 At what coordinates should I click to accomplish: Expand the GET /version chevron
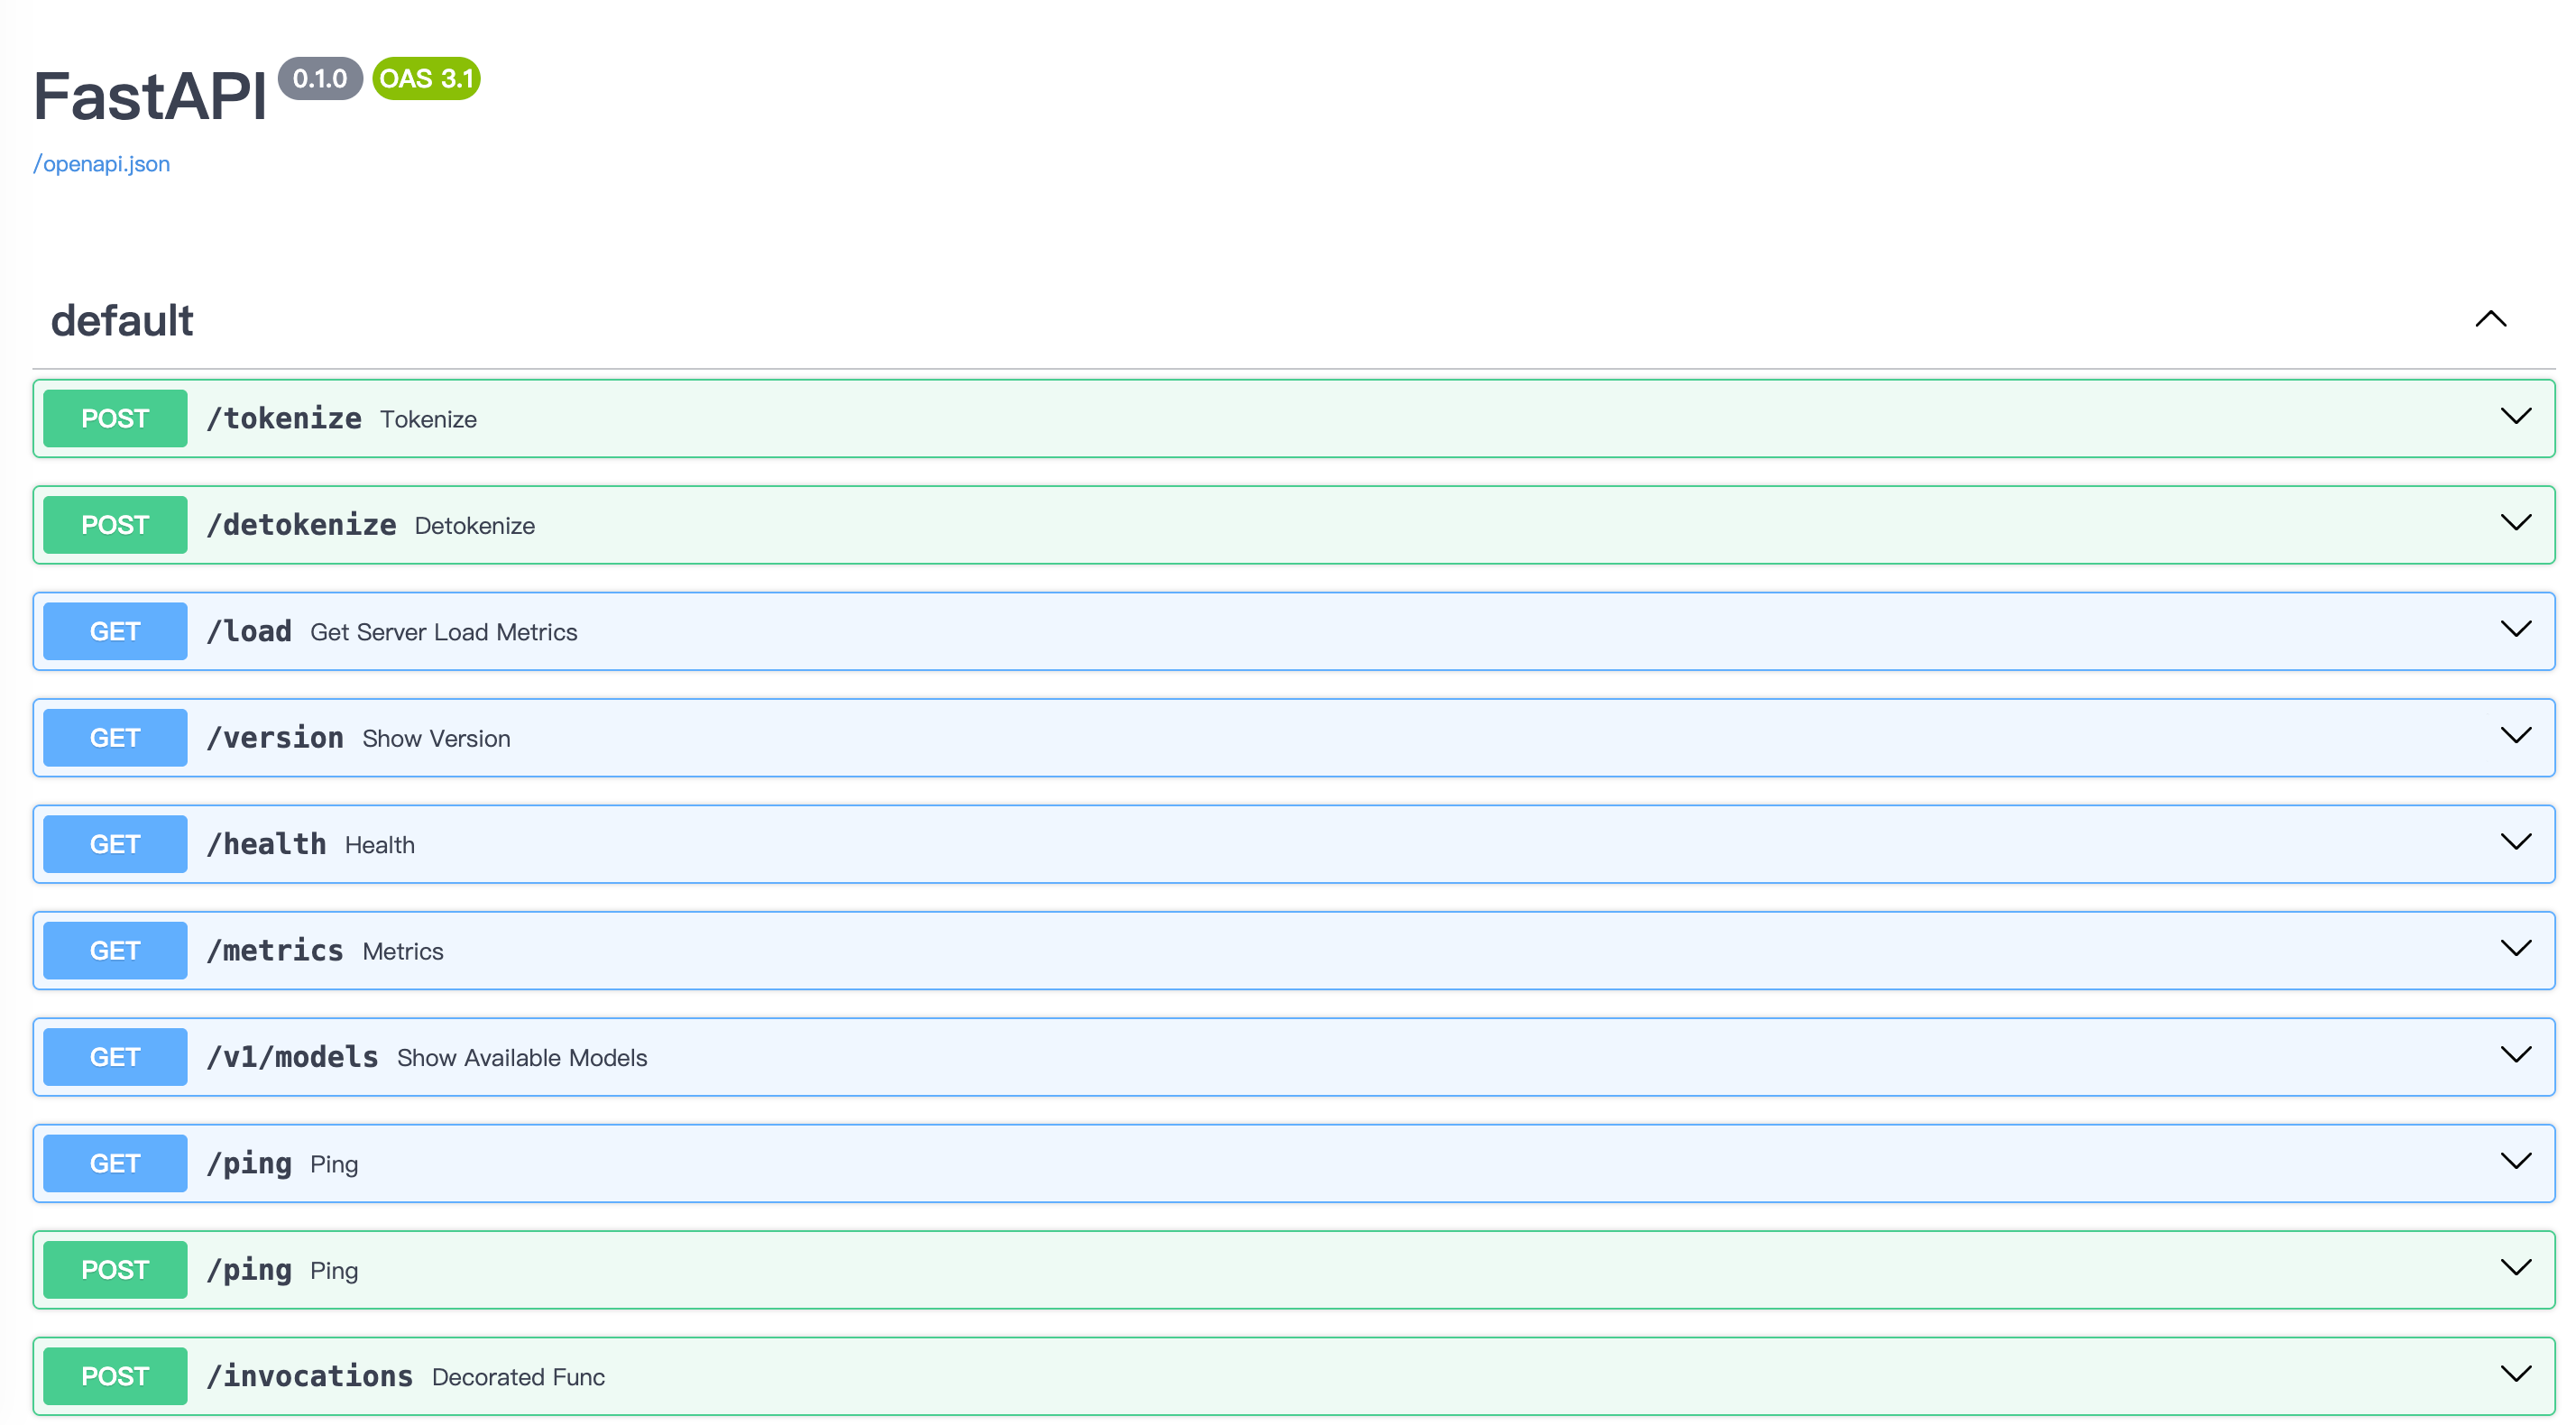coord(2515,736)
